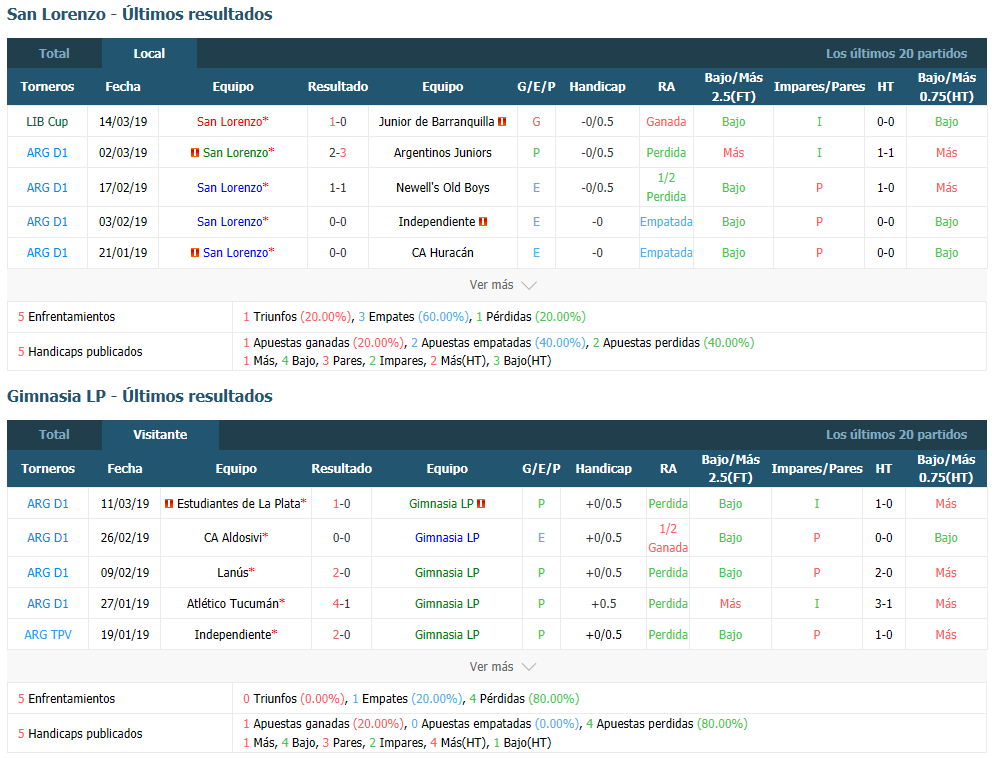994x758 pixels.
Task: Open ARG D1 link in the 26/02/19 row
Action: [48, 537]
